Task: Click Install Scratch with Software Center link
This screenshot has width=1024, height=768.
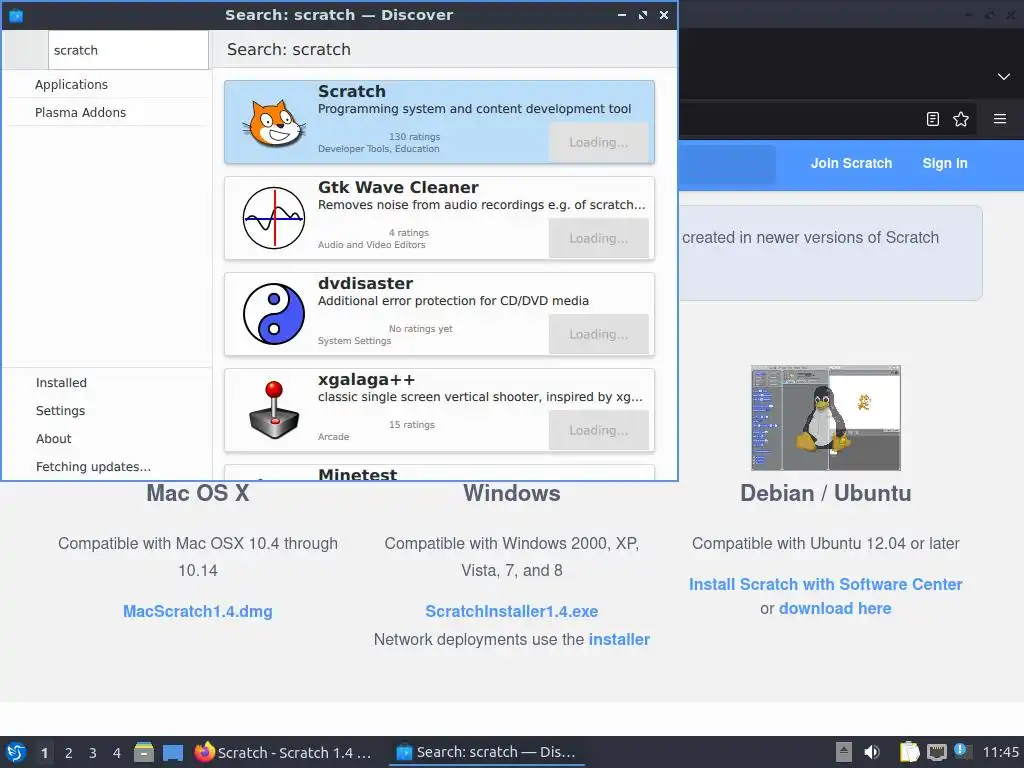Action: click(x=825, y=584)
